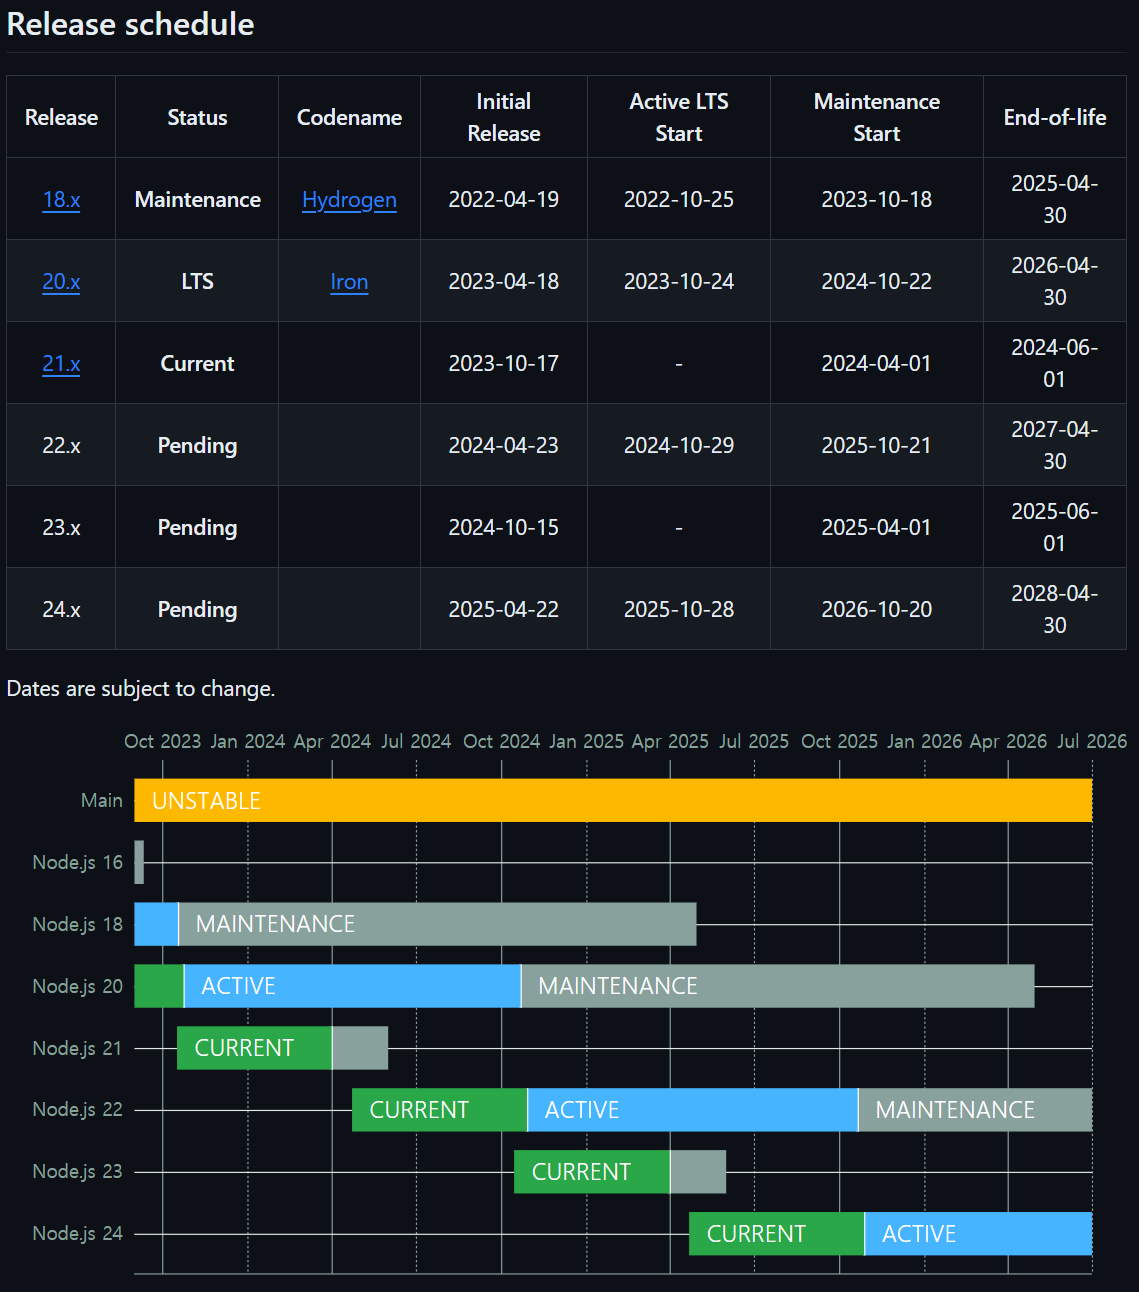Screen dimensions: 1139x1292
Task: Click the End-of-life column header
Action: 1055,117
